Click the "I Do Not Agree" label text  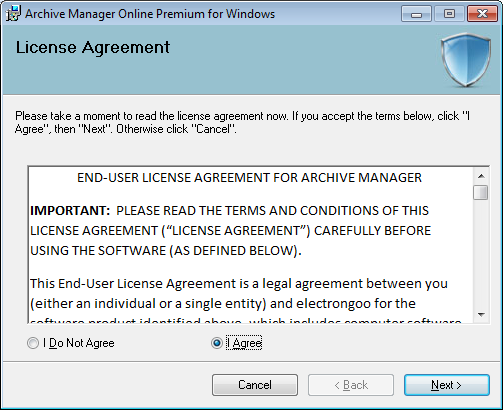point(79,343)
